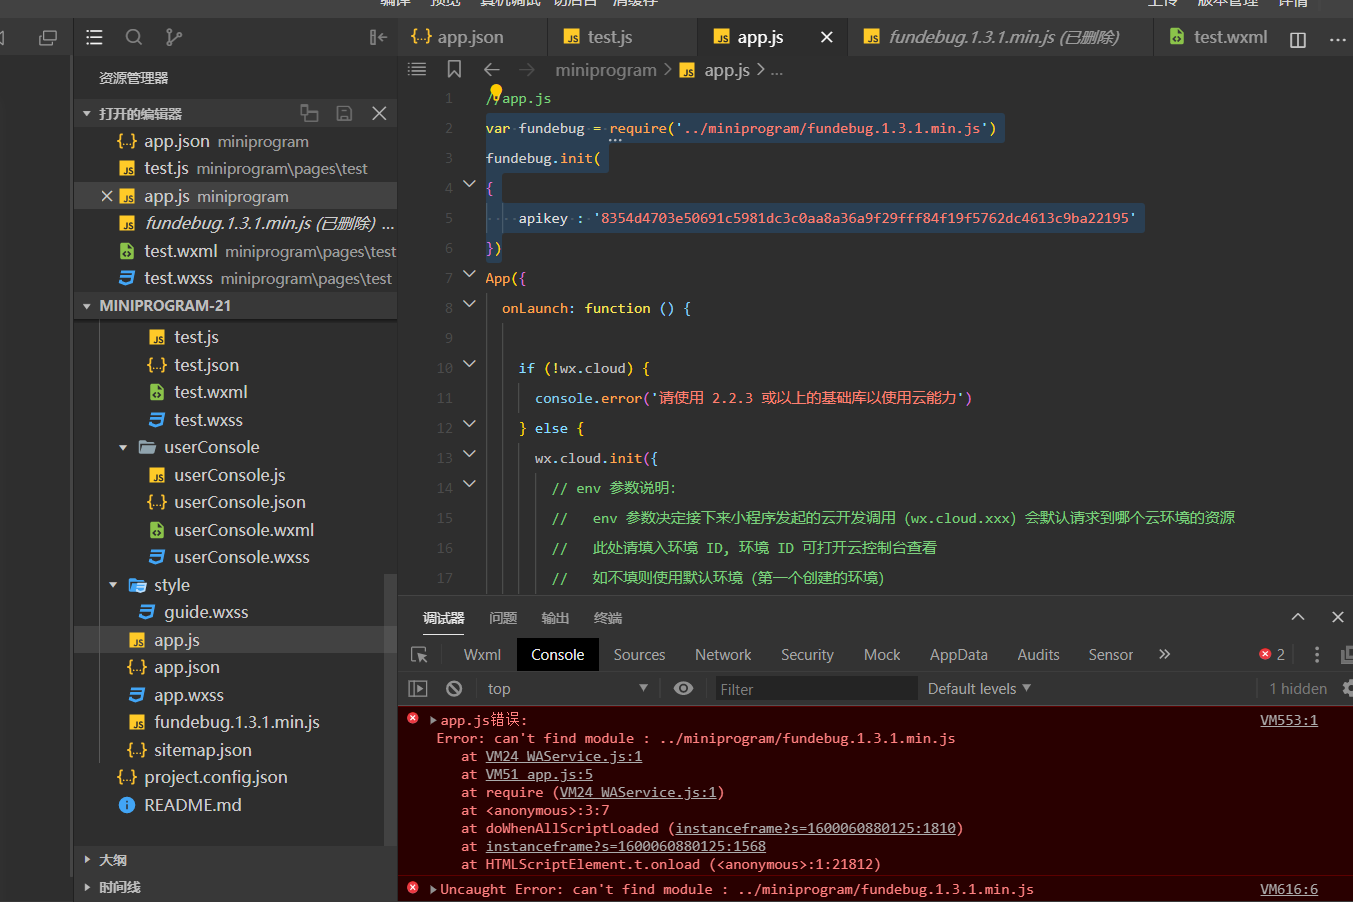
Task: Open userConsole.wxml in file tree
Action: 244,530
